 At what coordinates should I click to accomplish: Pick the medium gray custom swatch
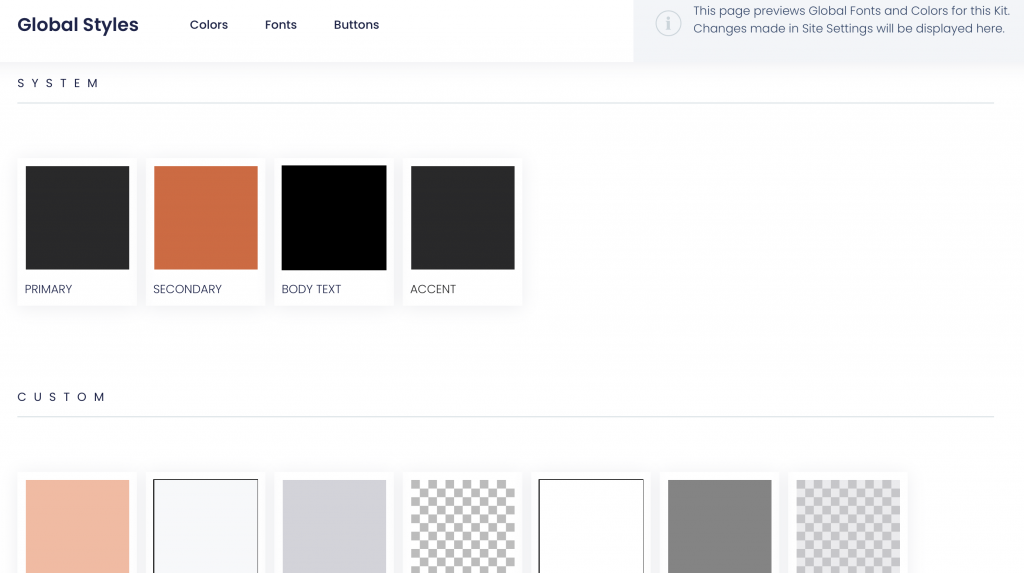click(720, 527)
